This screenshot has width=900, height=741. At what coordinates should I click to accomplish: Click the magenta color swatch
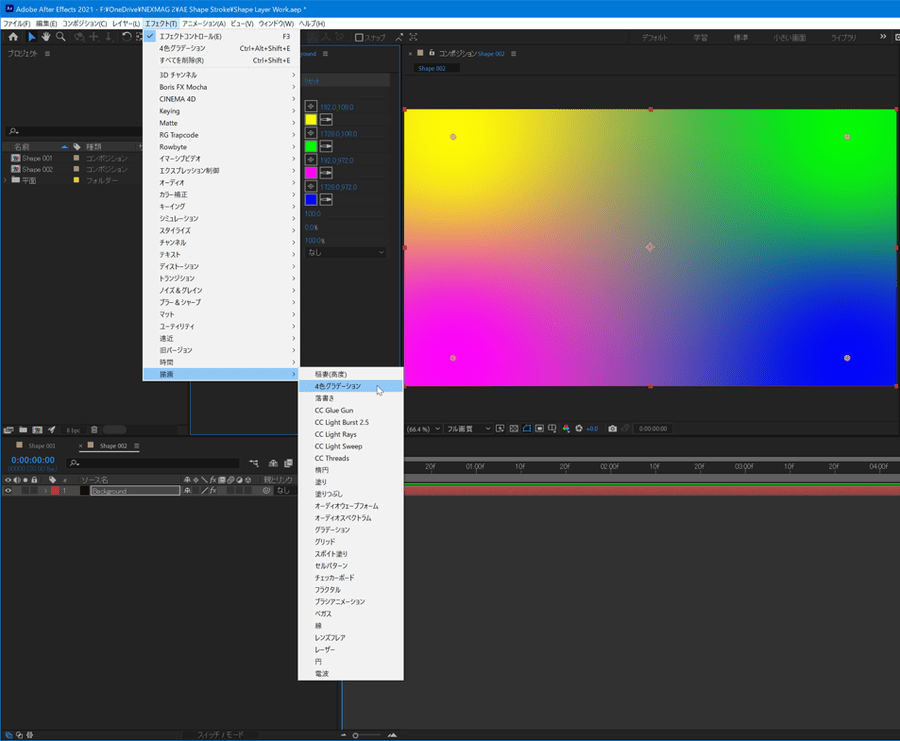click(310, 173)
